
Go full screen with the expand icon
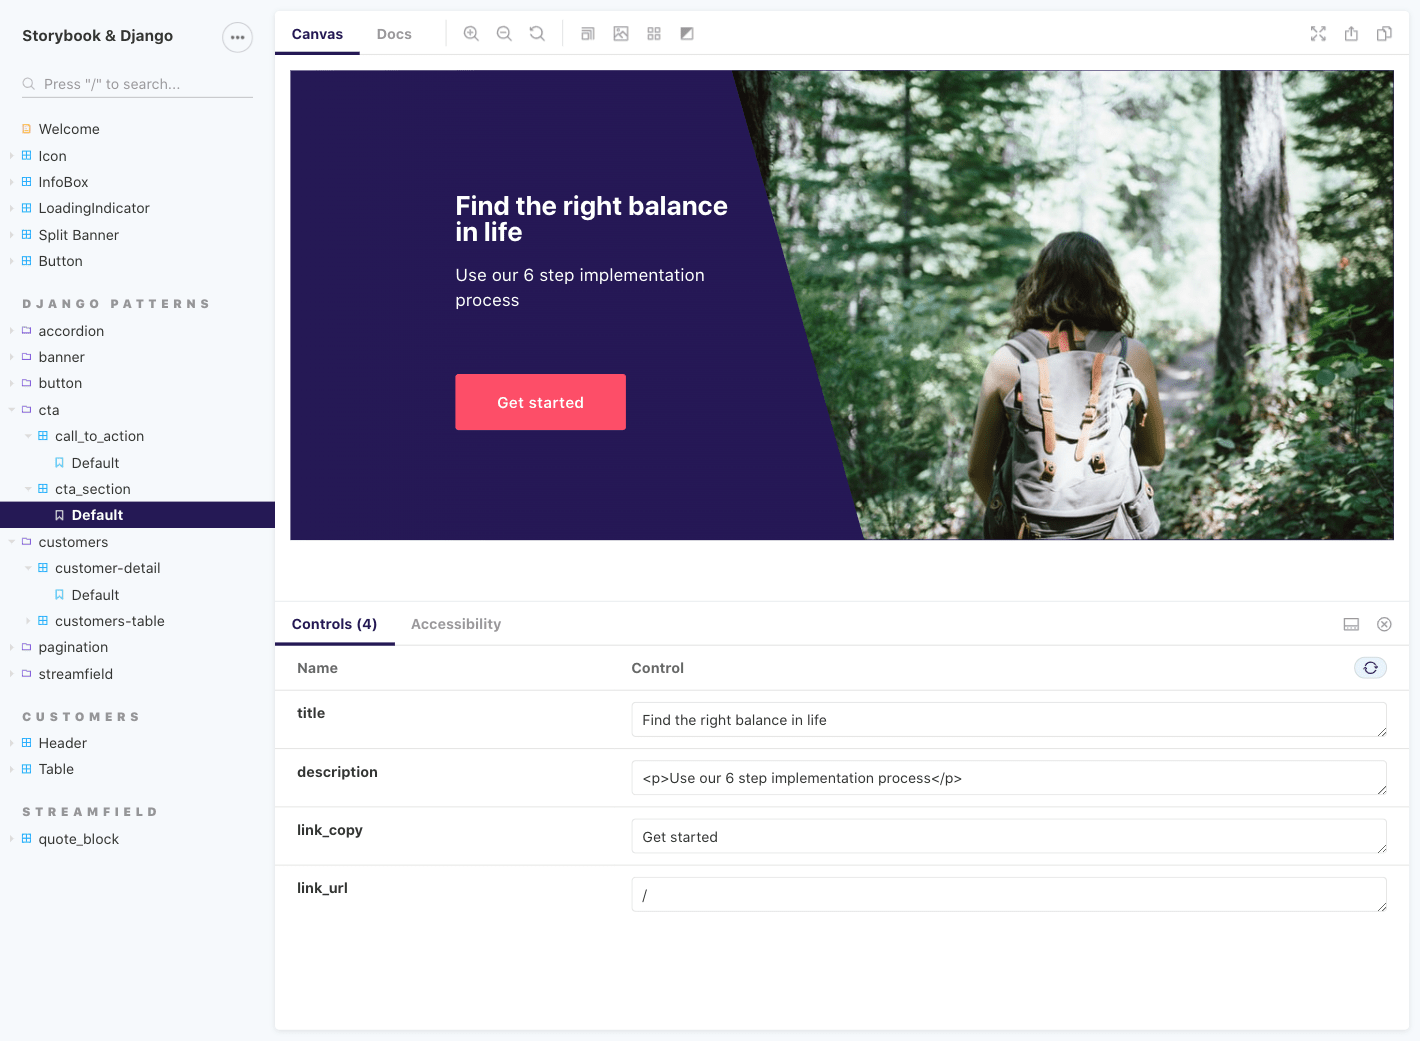click(1318, 34)
